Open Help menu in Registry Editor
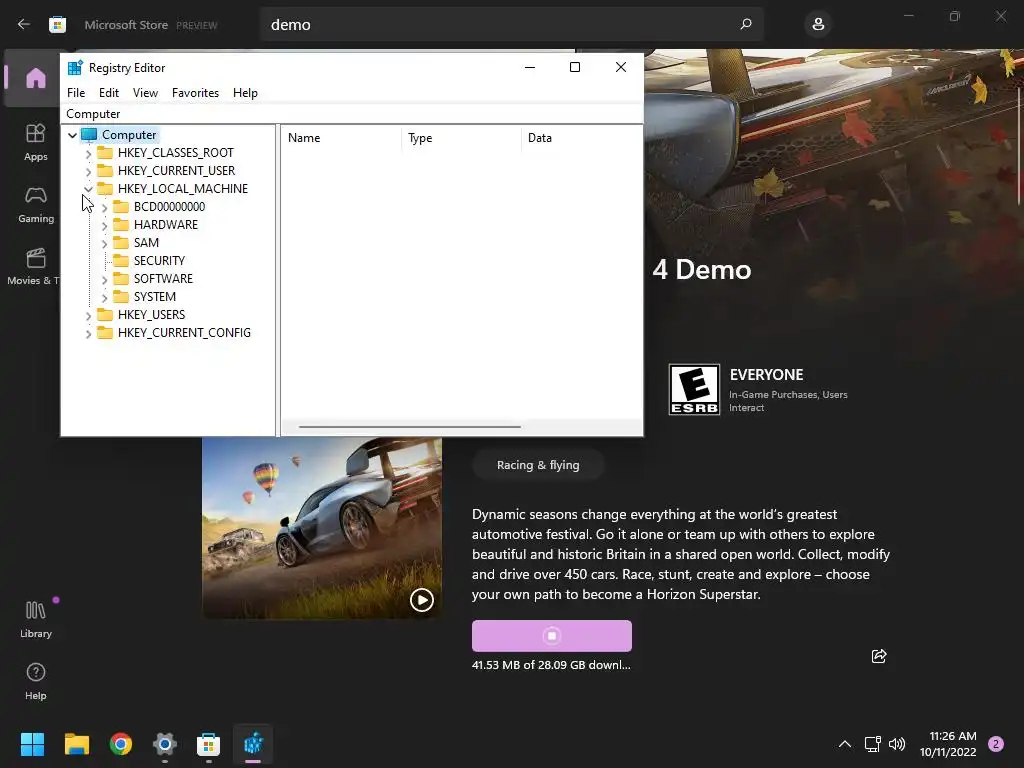This screenshot has height=768, width=1024. tap(245, 93)
